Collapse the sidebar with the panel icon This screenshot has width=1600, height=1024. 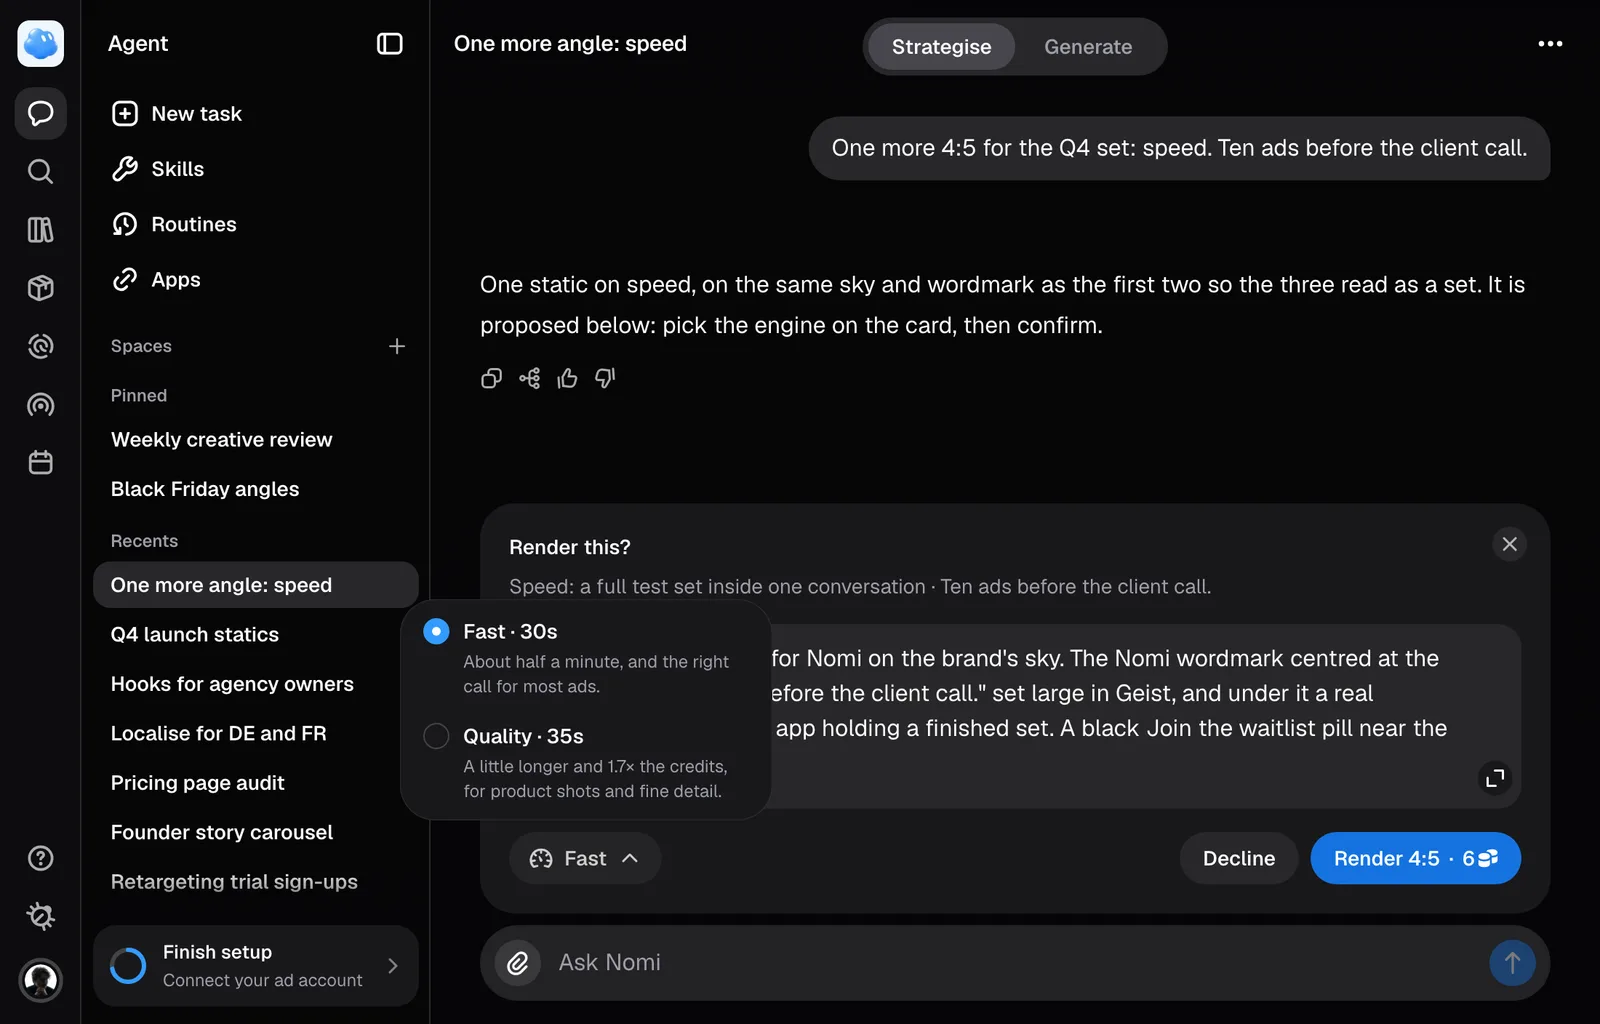[390, 44]
